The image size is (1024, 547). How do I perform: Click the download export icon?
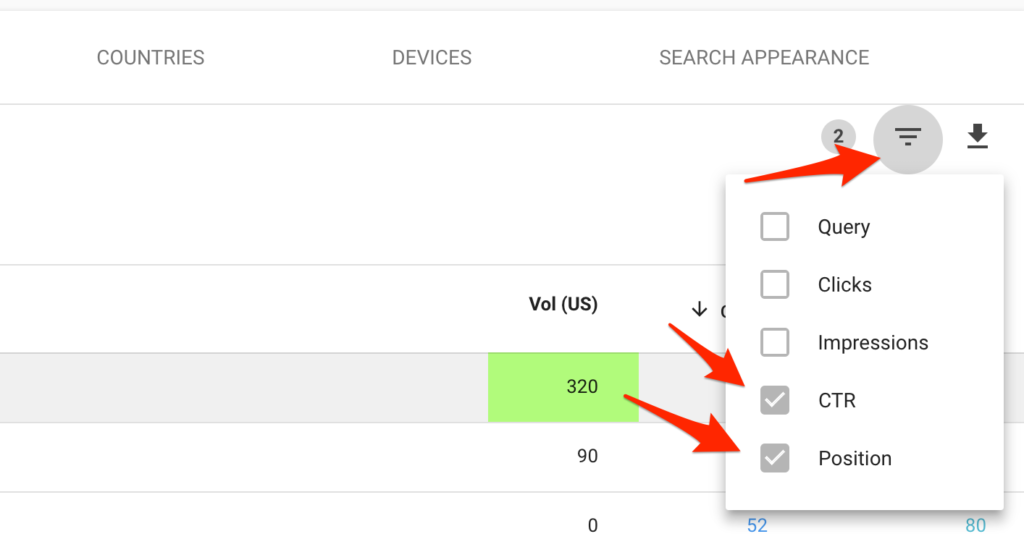977,136
